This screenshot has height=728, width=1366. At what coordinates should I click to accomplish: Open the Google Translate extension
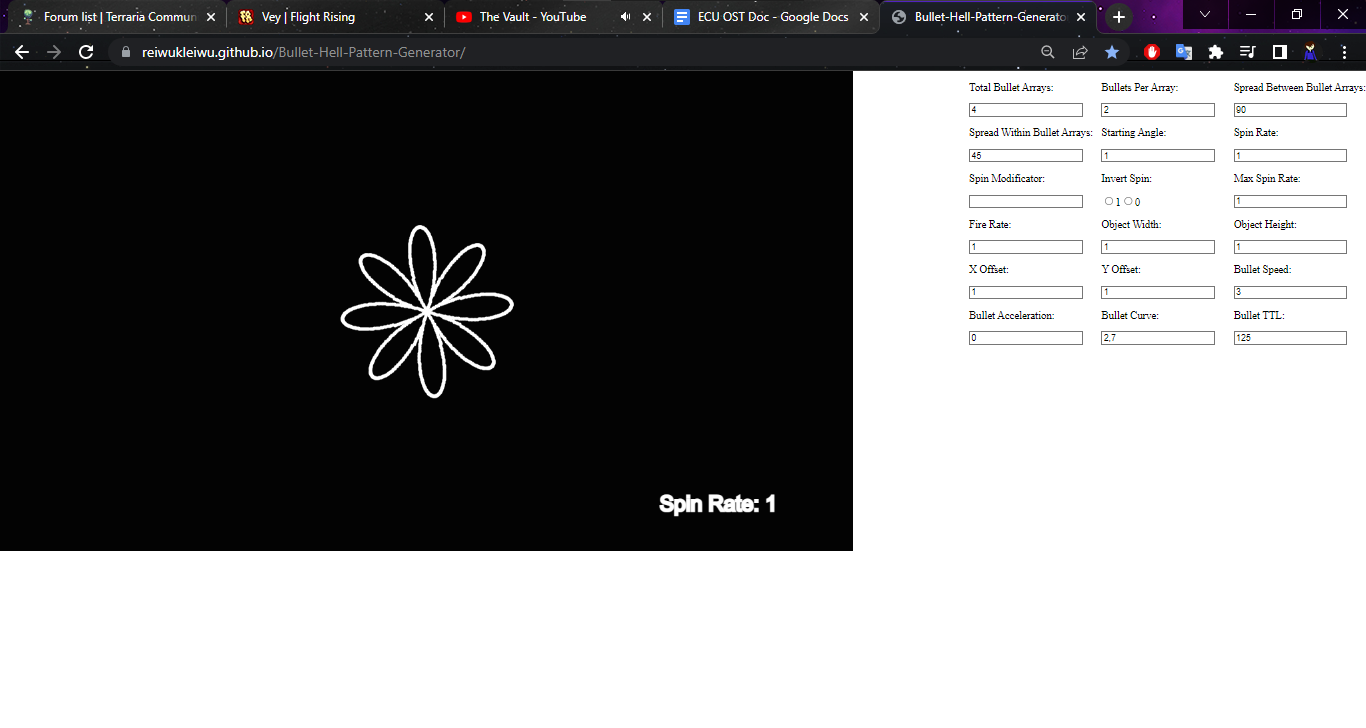1184,52
